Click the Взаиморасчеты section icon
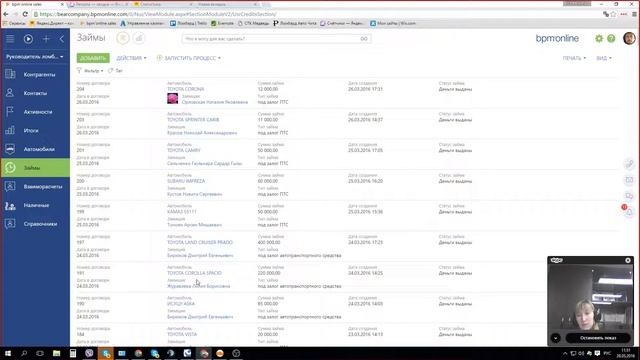The height and width of the screenshot is (360, 640). (x=10, y=186)
